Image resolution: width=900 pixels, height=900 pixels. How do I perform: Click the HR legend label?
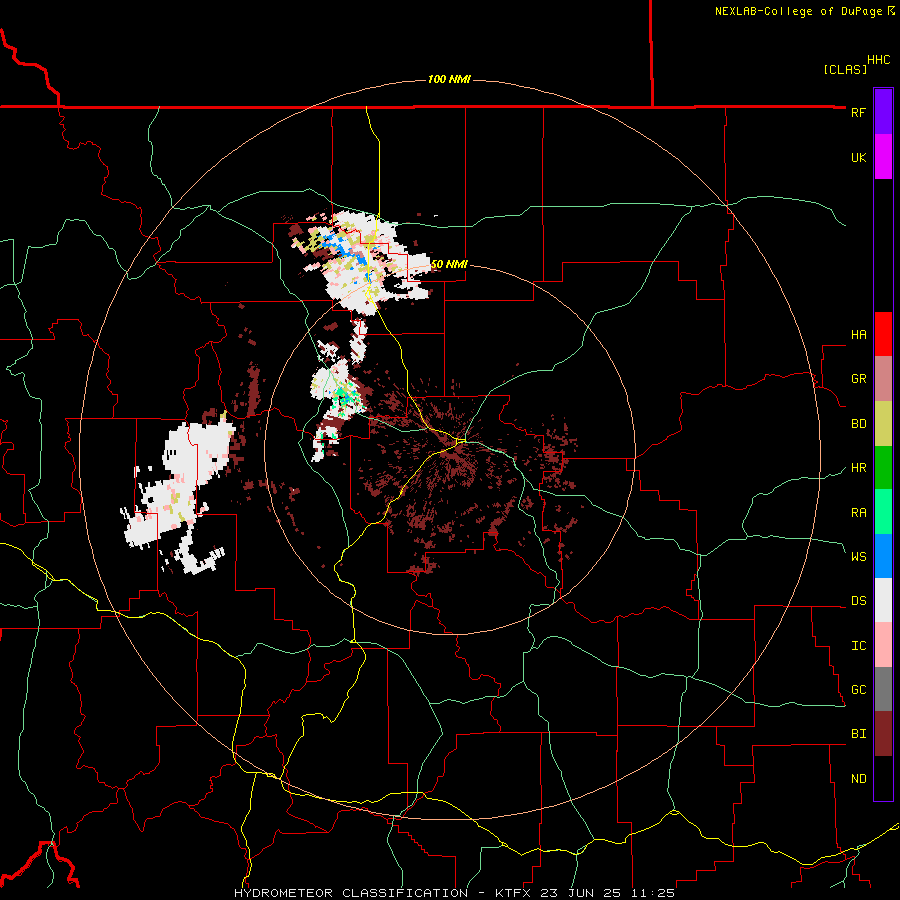(858, 468)
